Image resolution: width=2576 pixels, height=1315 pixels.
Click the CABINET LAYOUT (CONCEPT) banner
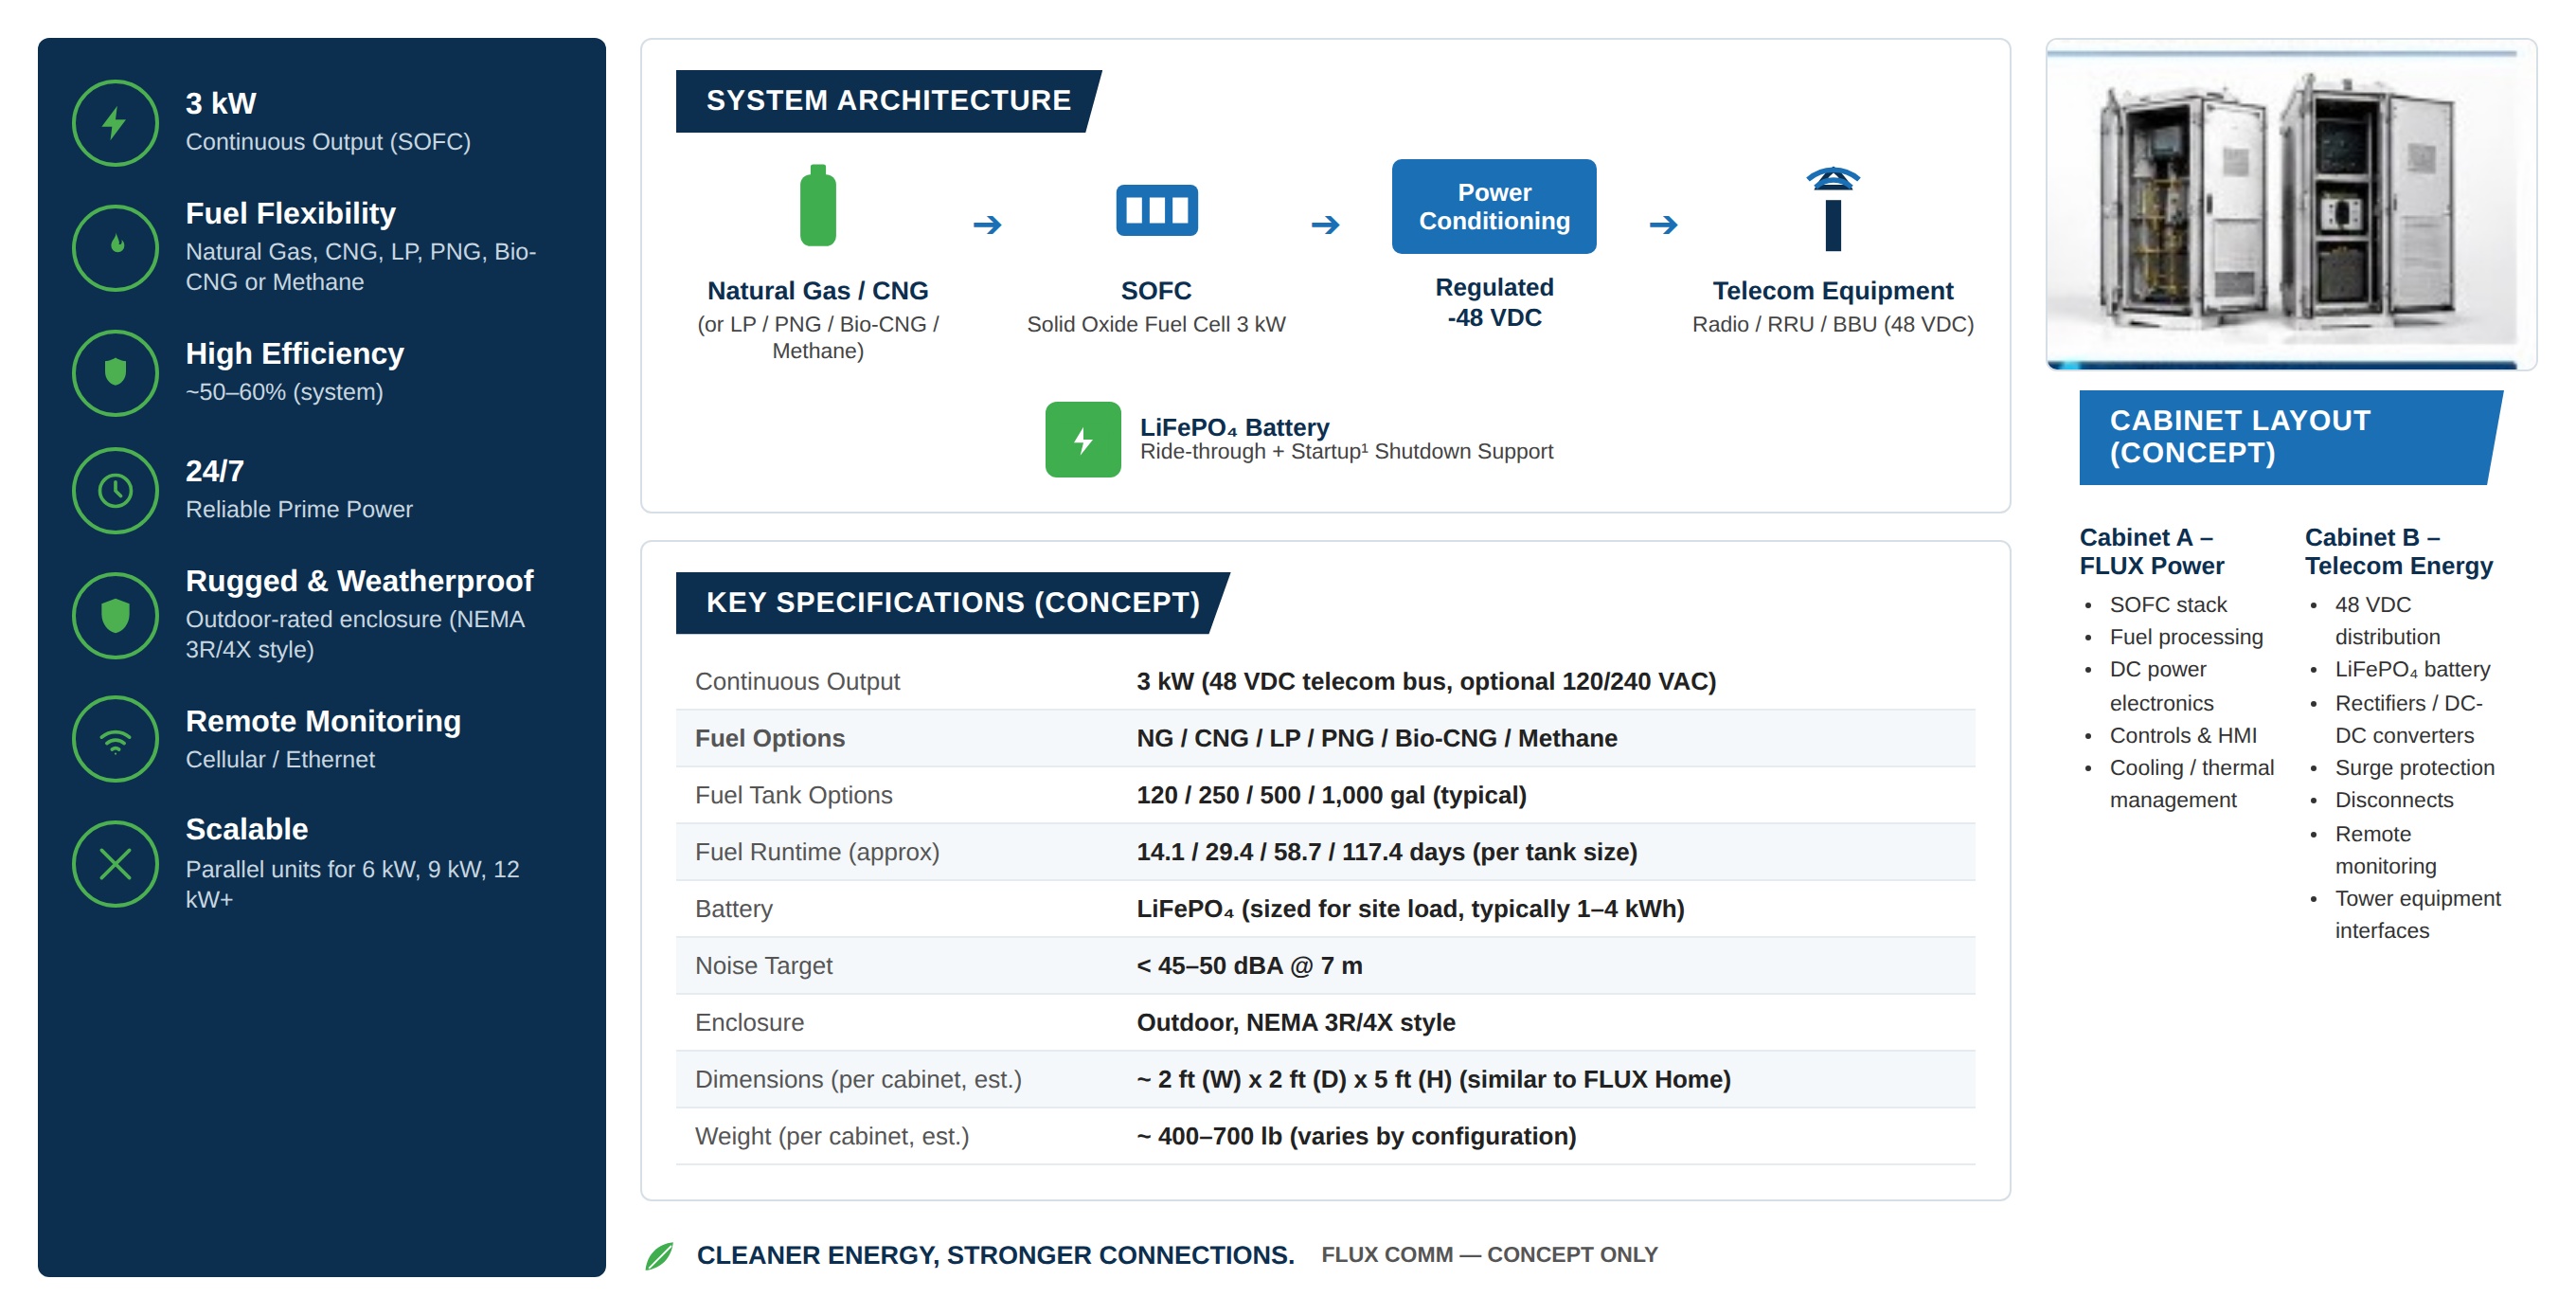tap(2290, 437)
